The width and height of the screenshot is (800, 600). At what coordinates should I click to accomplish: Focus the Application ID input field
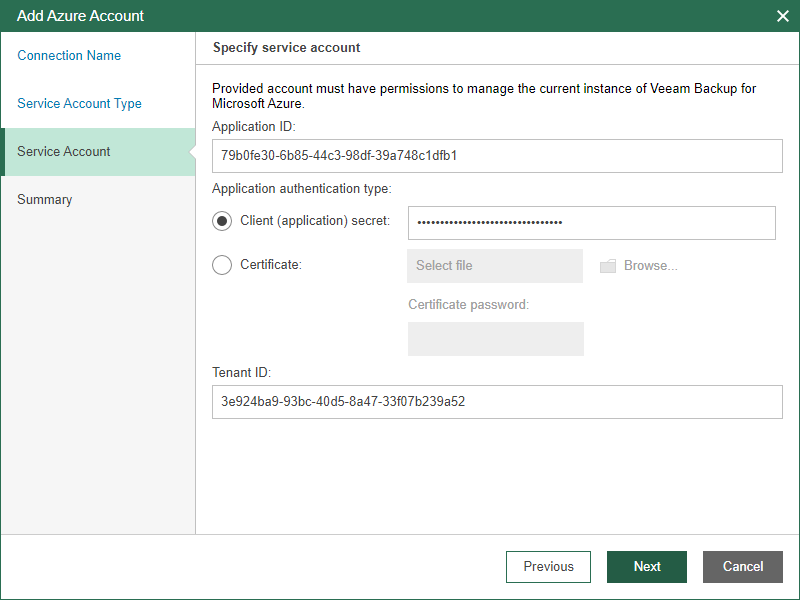pyautogui.click(x=497, y=156)
